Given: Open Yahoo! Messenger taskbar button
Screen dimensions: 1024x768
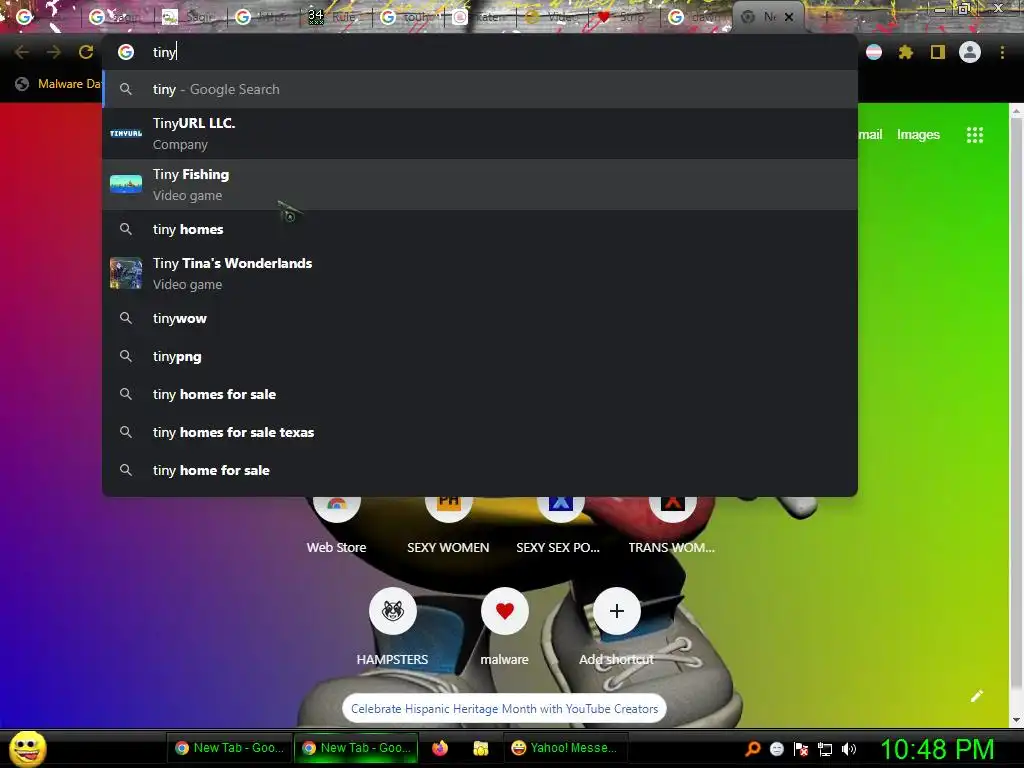Looking at the screenshot, I should coord(566,748).
